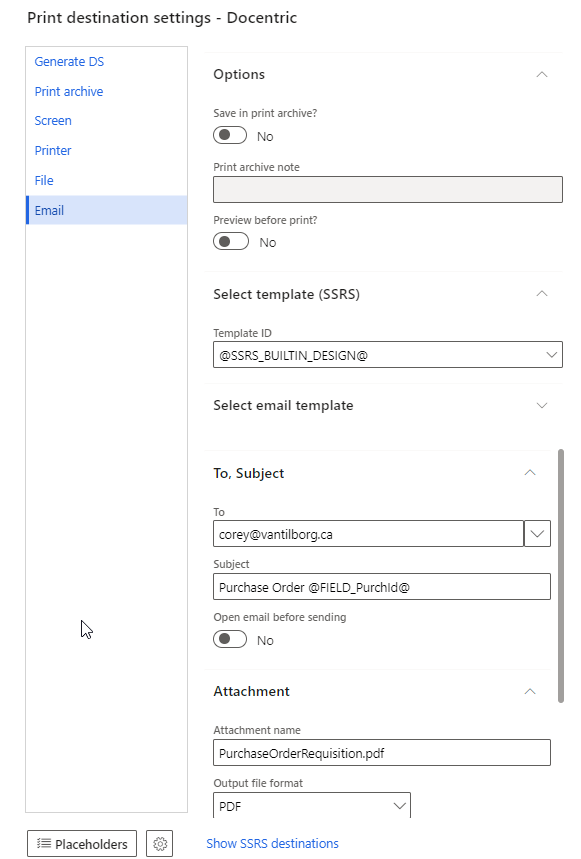Image resolution: width=581 pixels, height=859 pixels.
Task: Collapse the Options section chevron
Action: 542,75
